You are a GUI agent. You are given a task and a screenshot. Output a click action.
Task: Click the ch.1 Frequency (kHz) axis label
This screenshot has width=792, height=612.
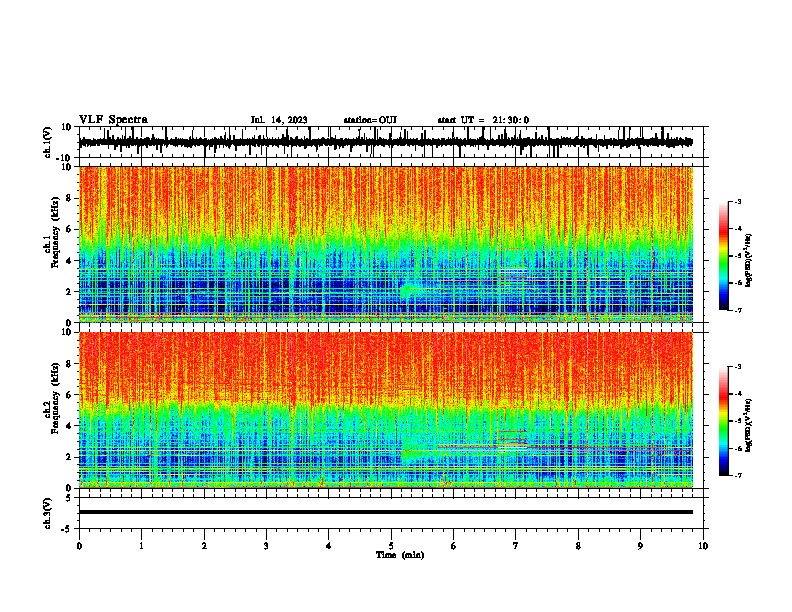(x=52, y=231)
